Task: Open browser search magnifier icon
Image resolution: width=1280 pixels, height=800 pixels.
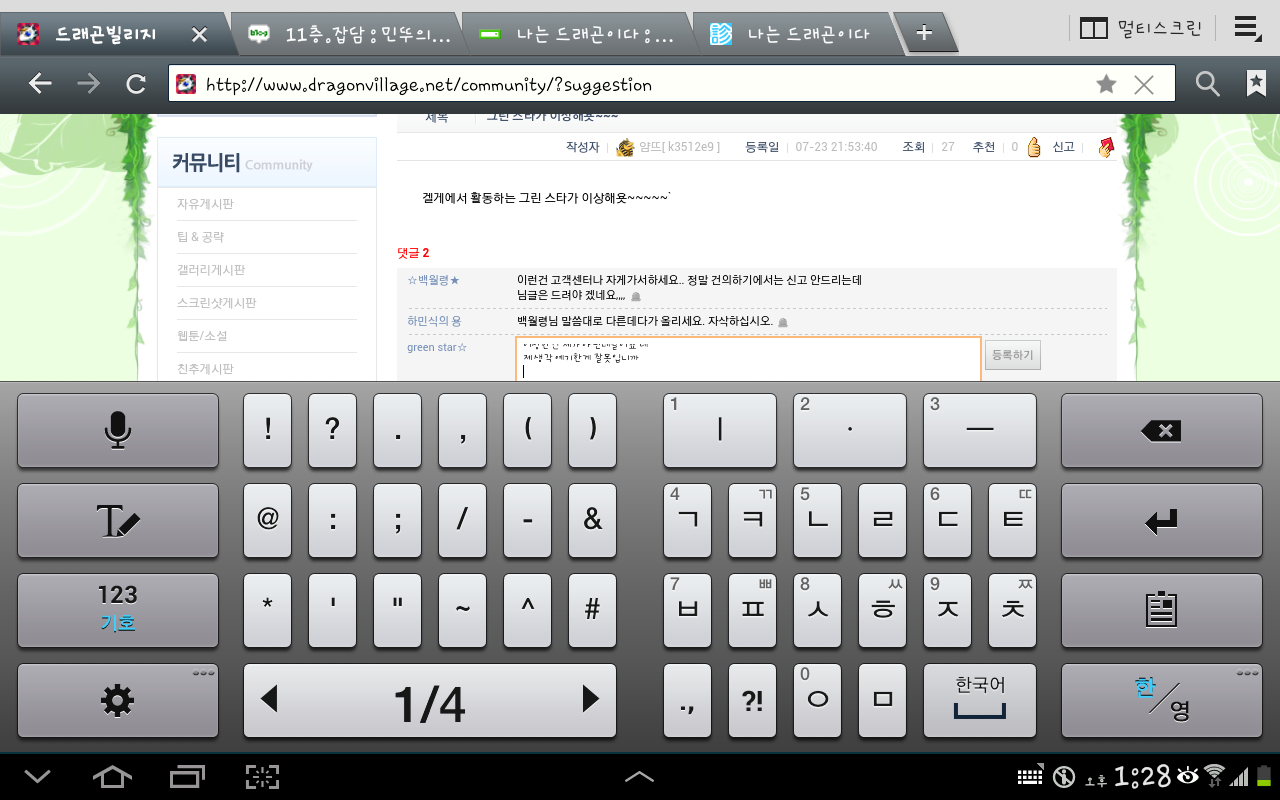Action: (x=1207, y=84)
